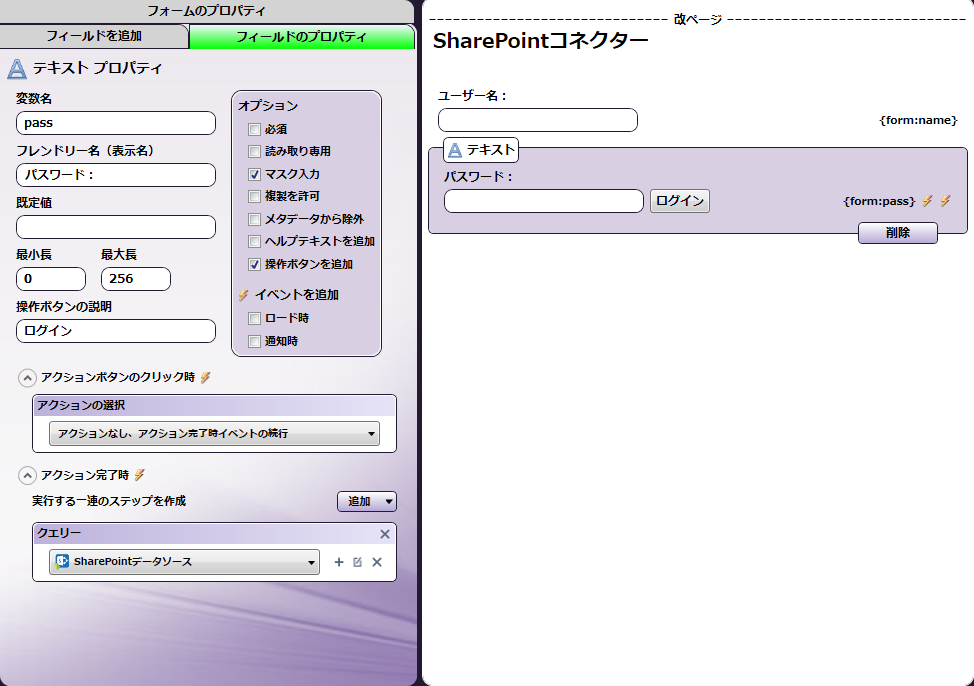Viewport: 974px width, 686px height.
Task: Click lightning icon next to イベントを追加
Action: pos(244,295)
